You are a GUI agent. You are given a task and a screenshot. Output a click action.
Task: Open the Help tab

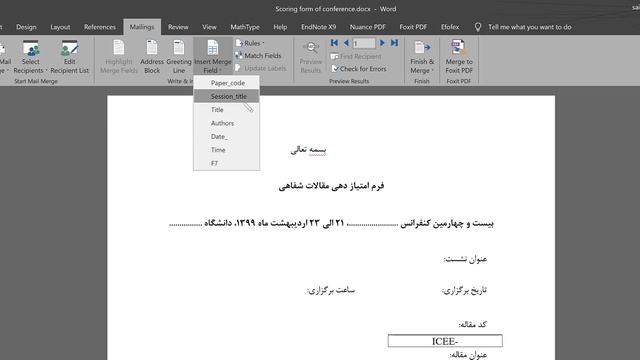(x=280, y=27)
